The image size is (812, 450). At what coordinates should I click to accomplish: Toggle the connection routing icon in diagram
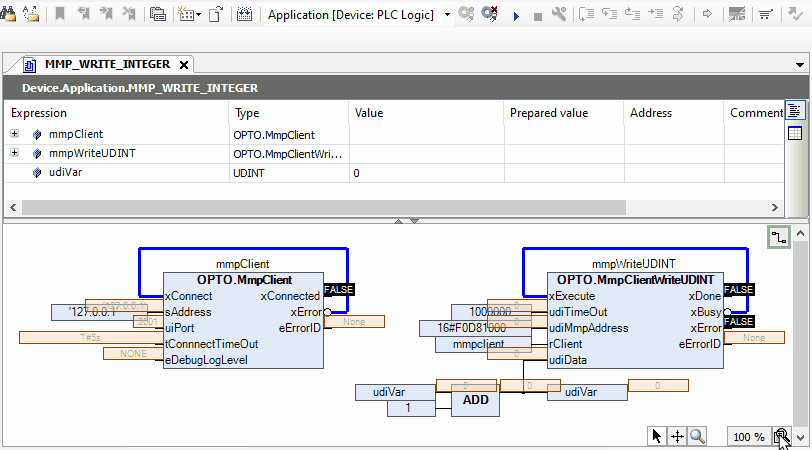click(779, 238)
